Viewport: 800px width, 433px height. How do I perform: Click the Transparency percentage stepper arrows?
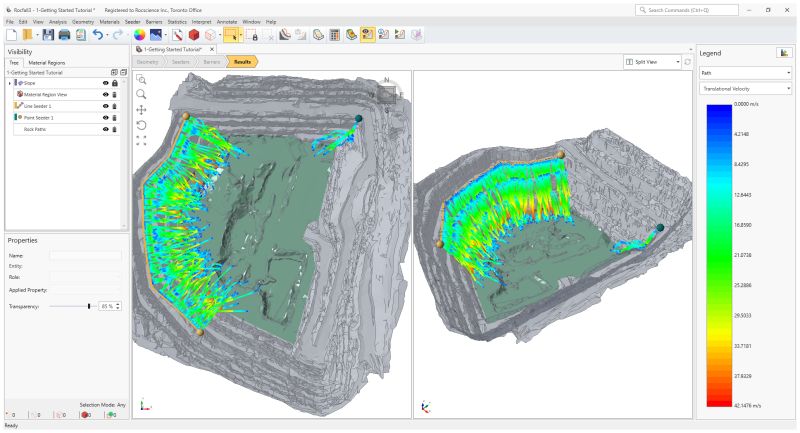[118, 306]
